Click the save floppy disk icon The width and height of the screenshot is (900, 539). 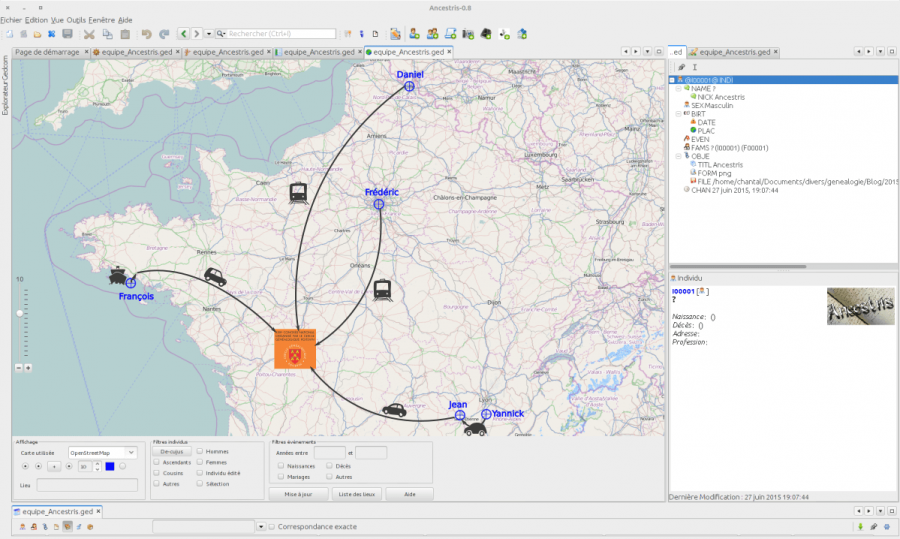point(67,34)
